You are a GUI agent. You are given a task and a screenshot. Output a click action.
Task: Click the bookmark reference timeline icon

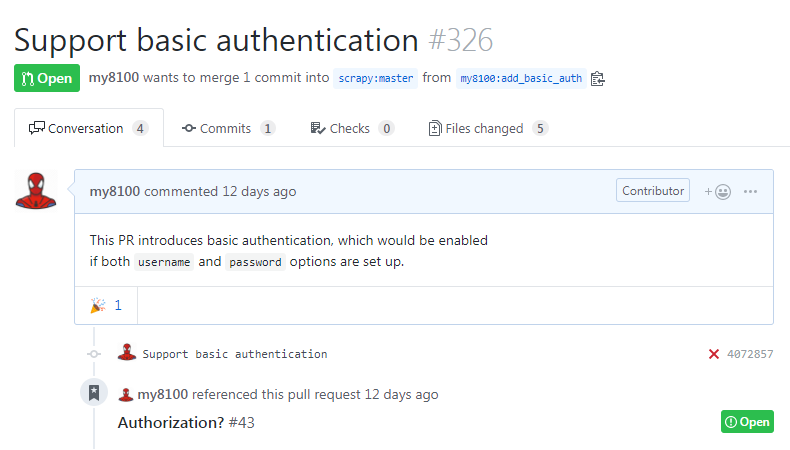pos(94,393)
